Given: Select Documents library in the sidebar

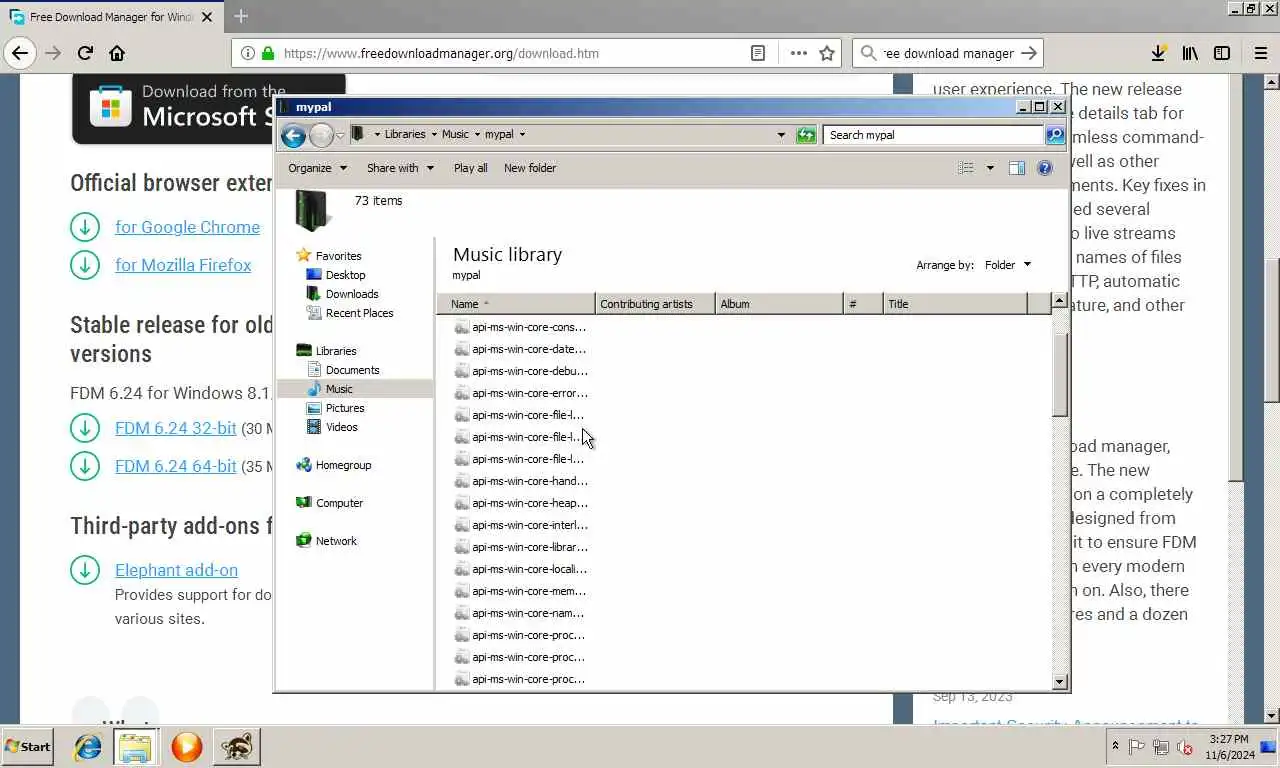Looking at the screenshot, I should [352, 370].
